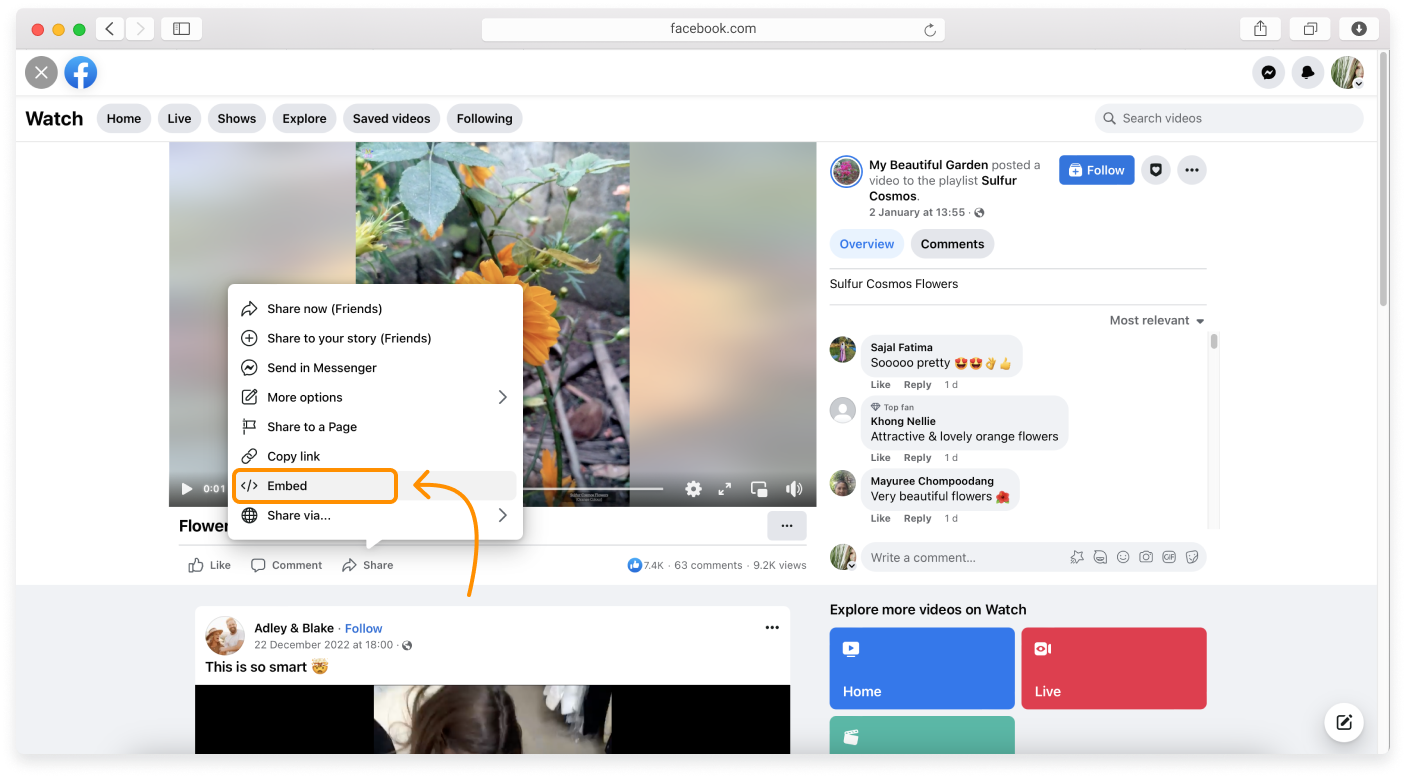Click the video progress bar
Viewport: 1406px width, 778px height.
coord(600,489)
